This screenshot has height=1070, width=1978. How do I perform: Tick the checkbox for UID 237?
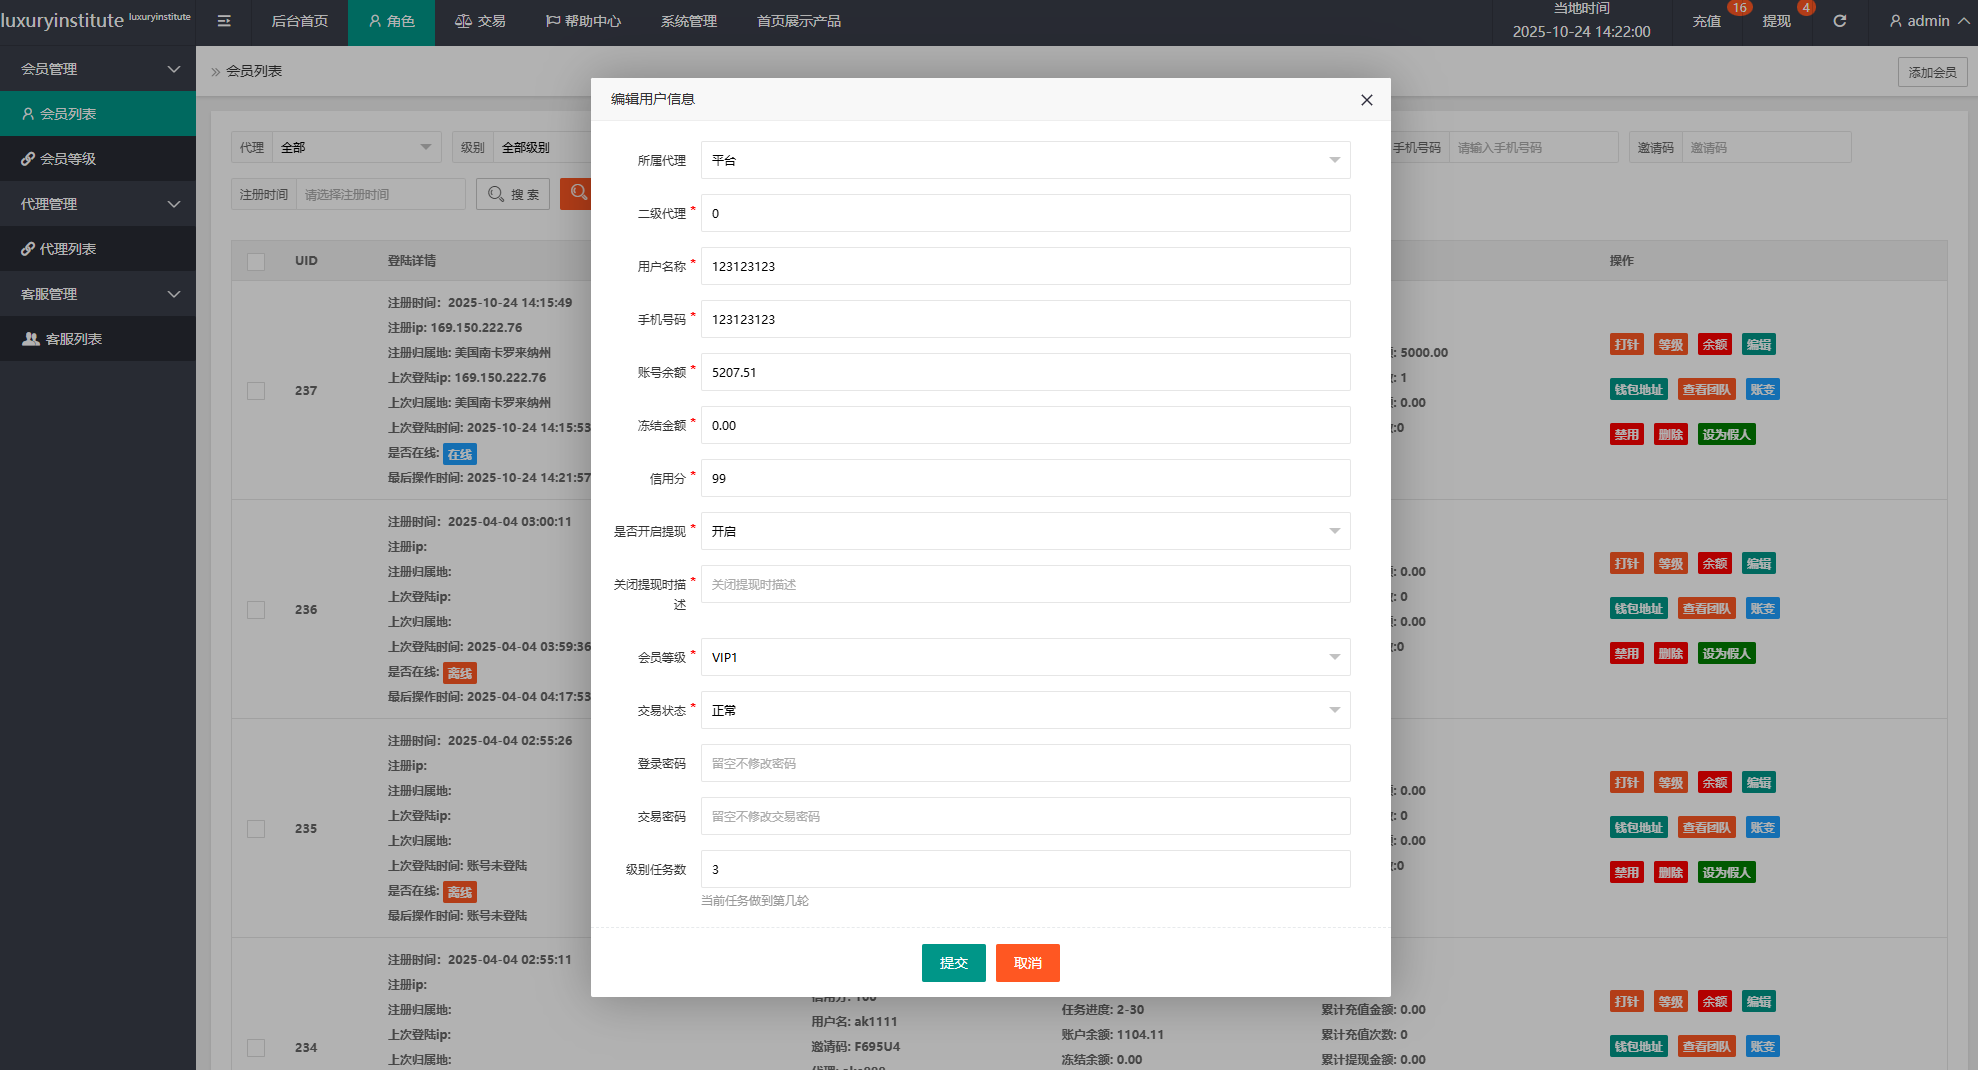(x=256, y=391)
